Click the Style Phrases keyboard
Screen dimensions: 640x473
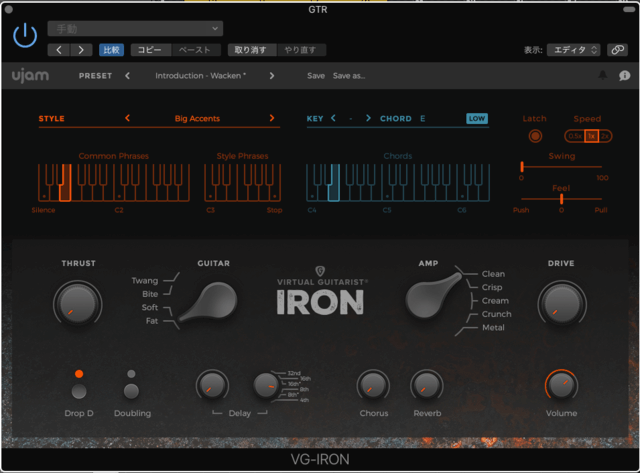coord(242,183)
